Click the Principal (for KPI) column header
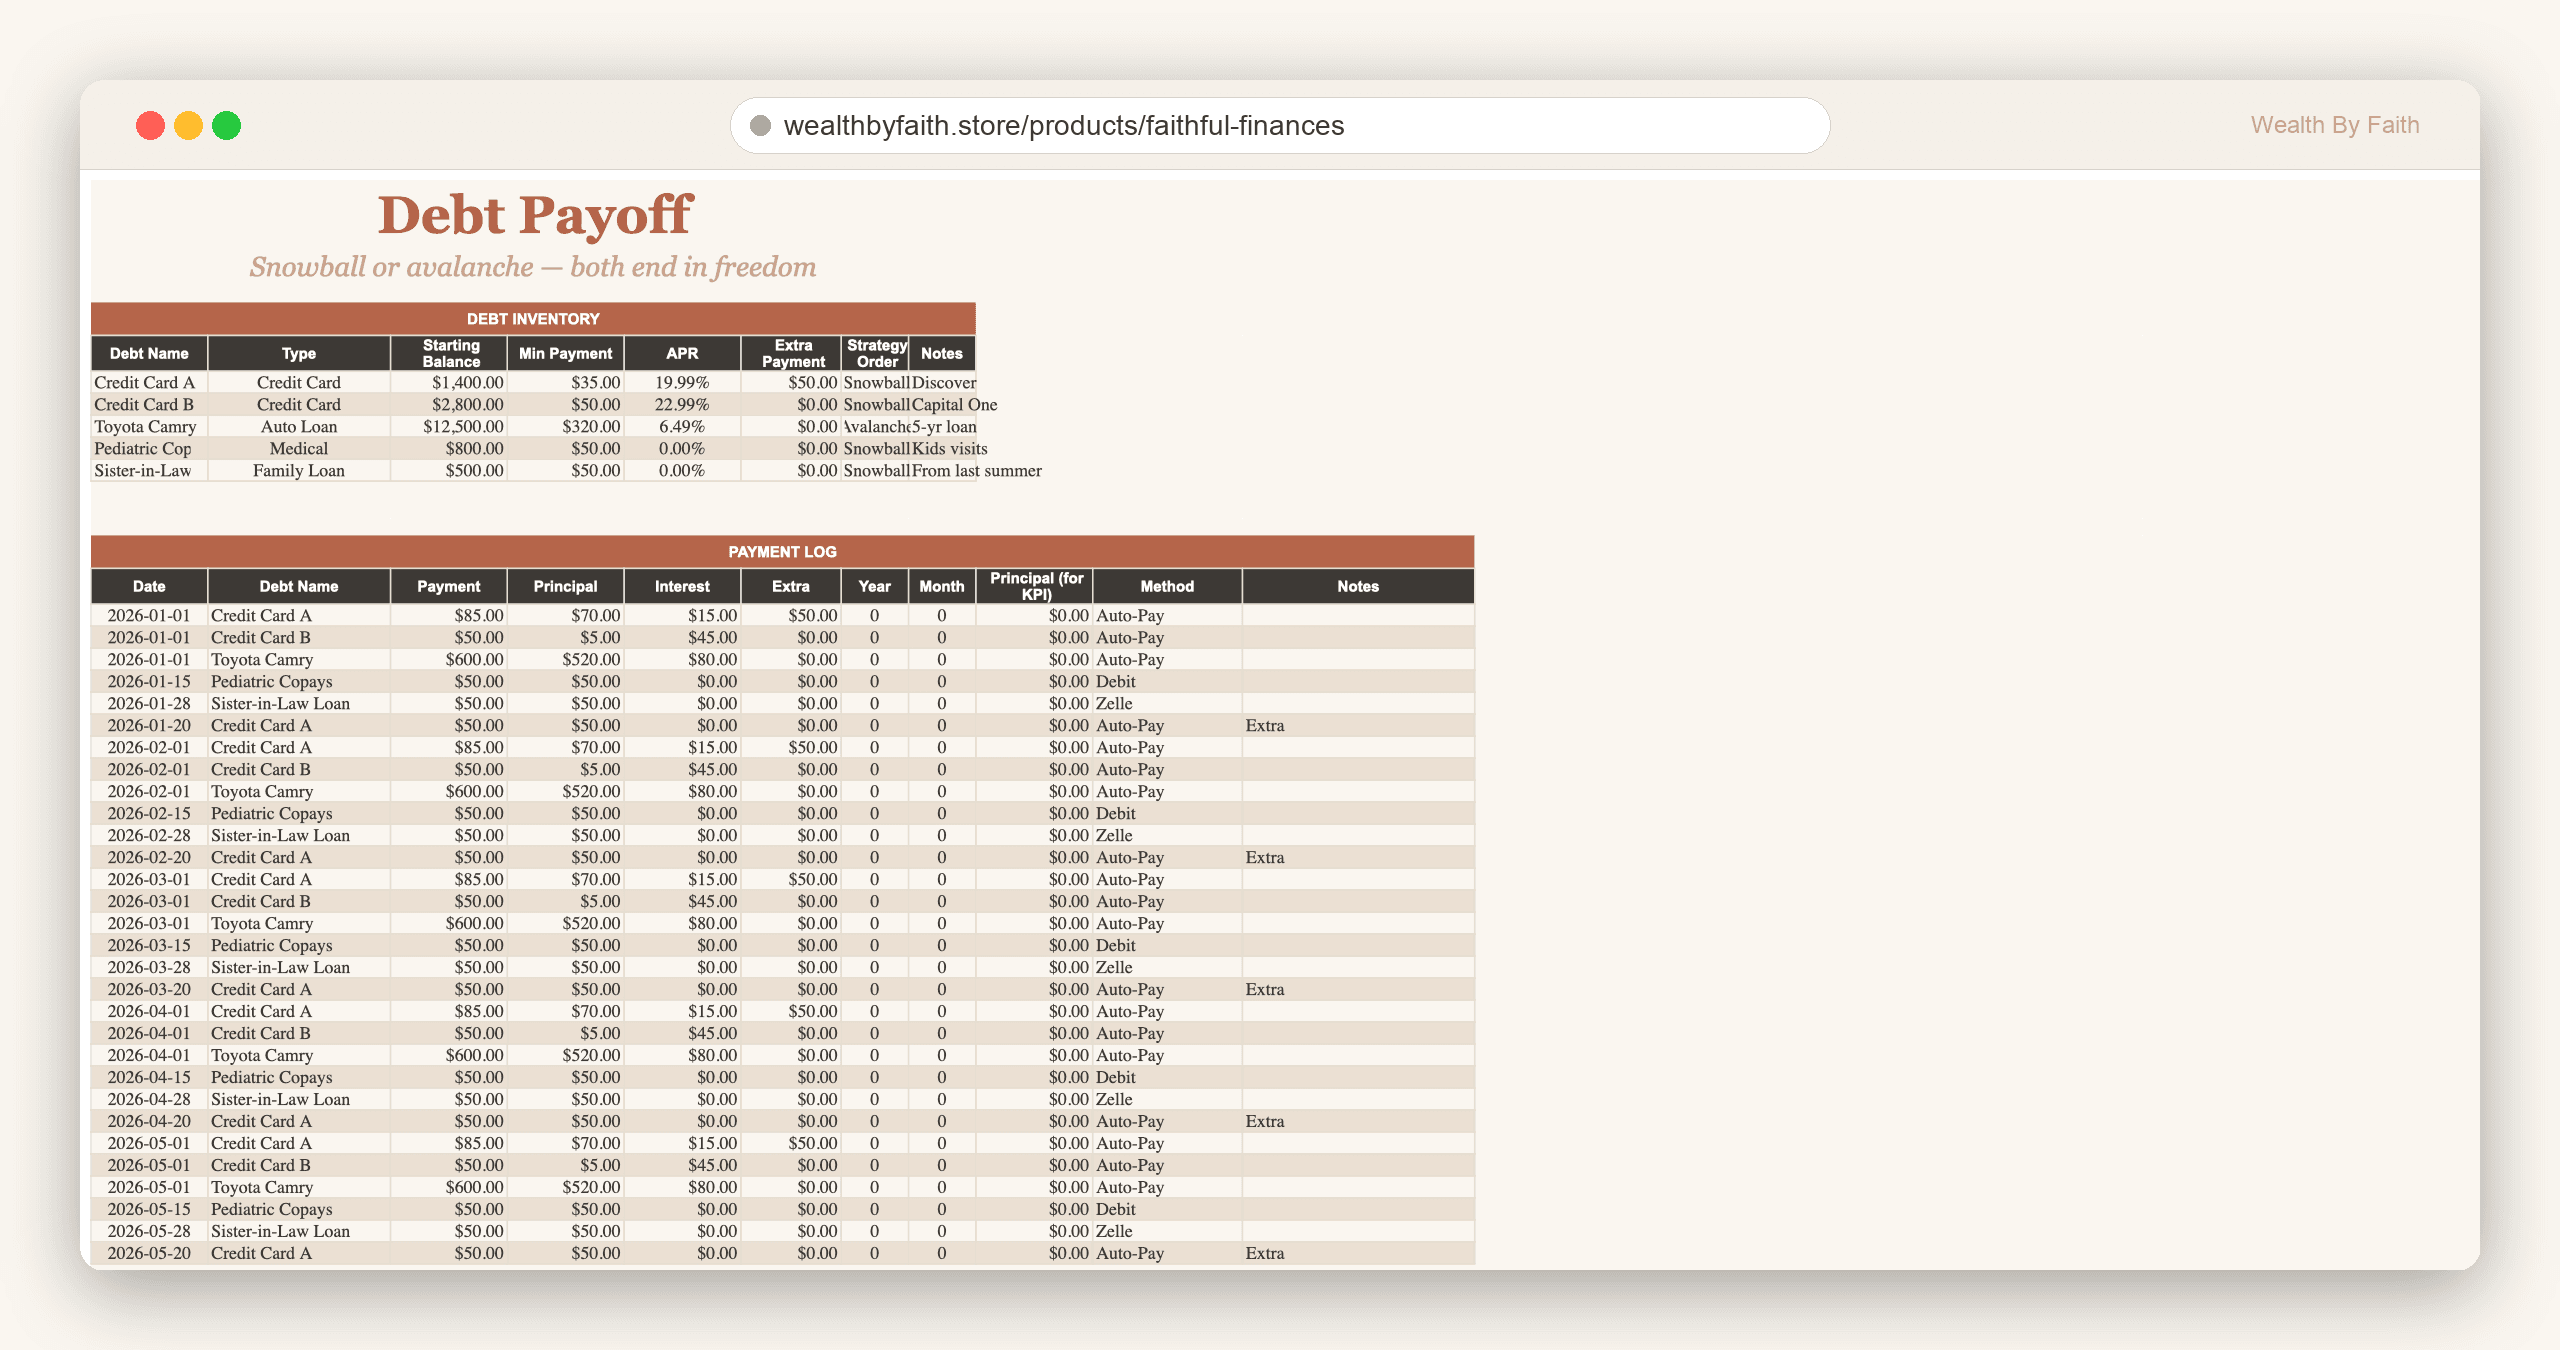 [1034, 586]
